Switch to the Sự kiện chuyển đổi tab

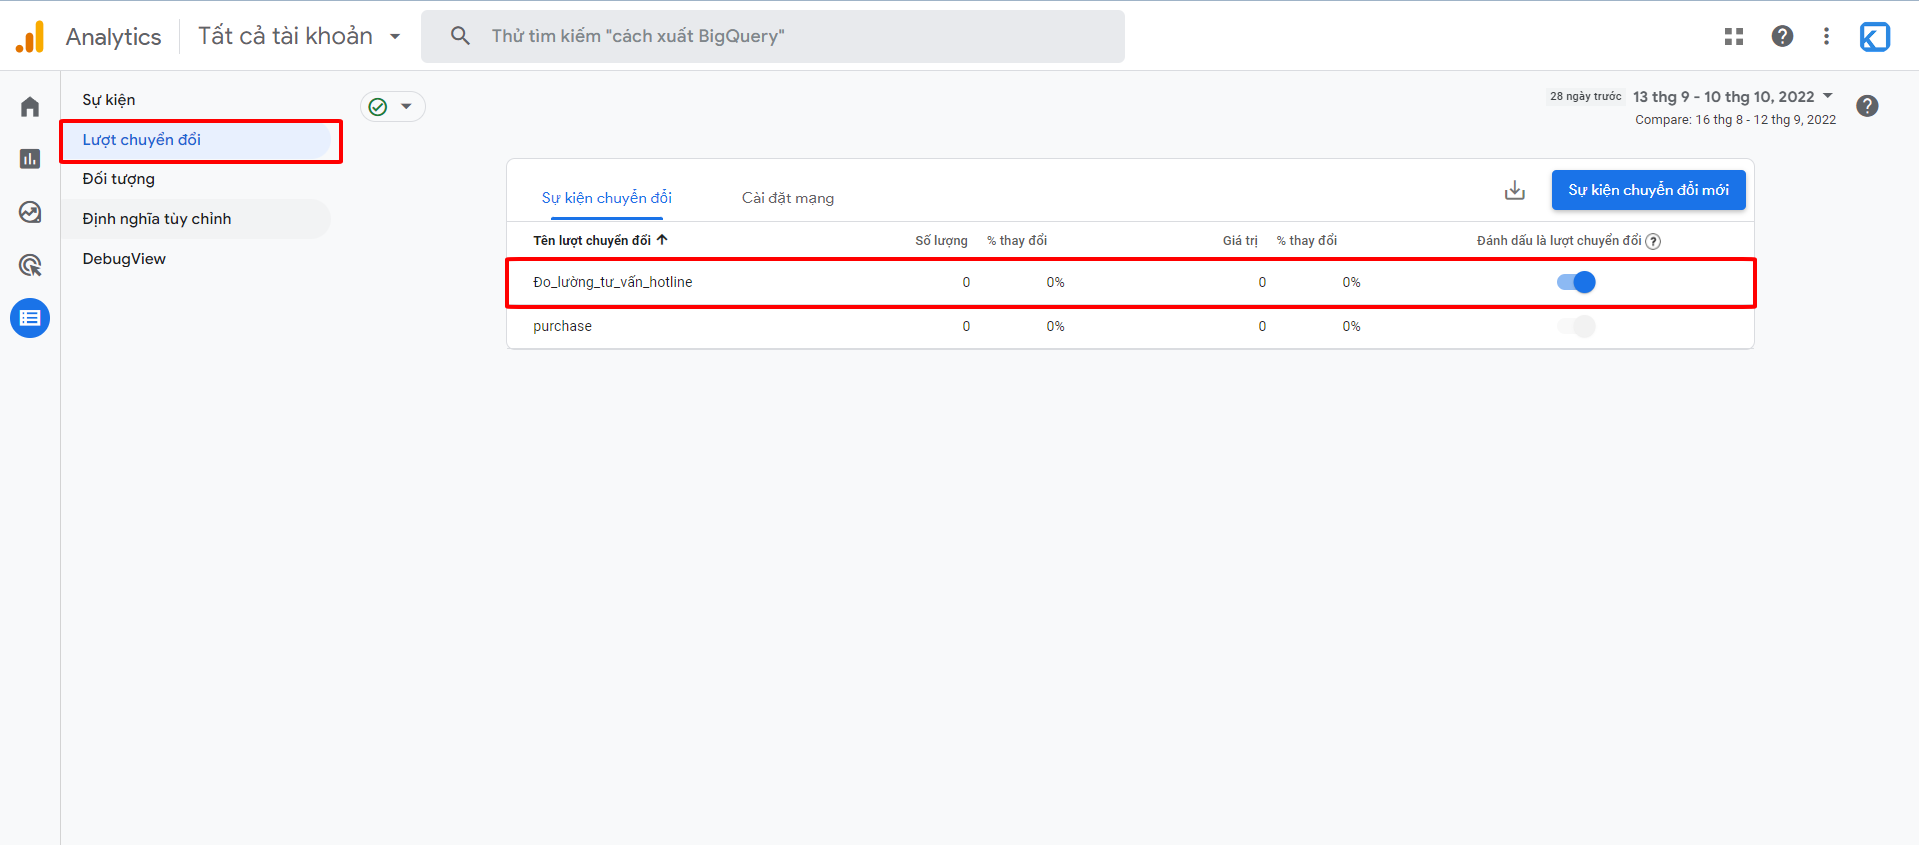607,198
